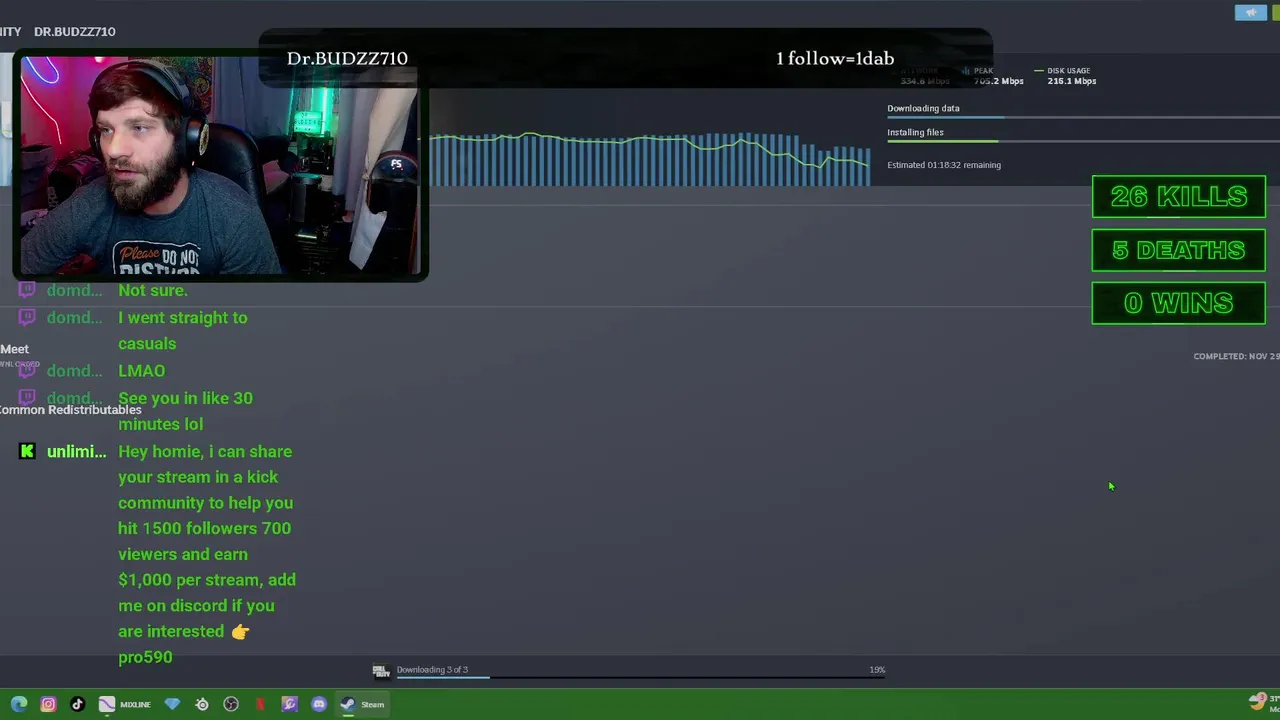
Task: Click domd... username next to LMAO
Action: 74,370
